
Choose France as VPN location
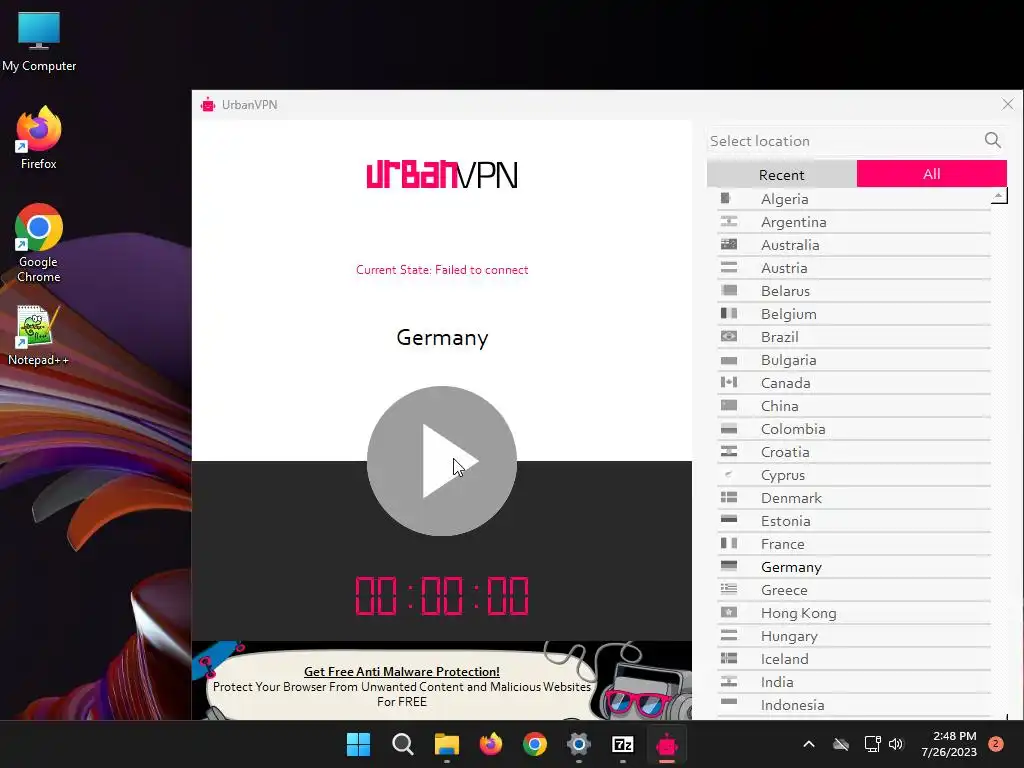click(x=854, y=544)
